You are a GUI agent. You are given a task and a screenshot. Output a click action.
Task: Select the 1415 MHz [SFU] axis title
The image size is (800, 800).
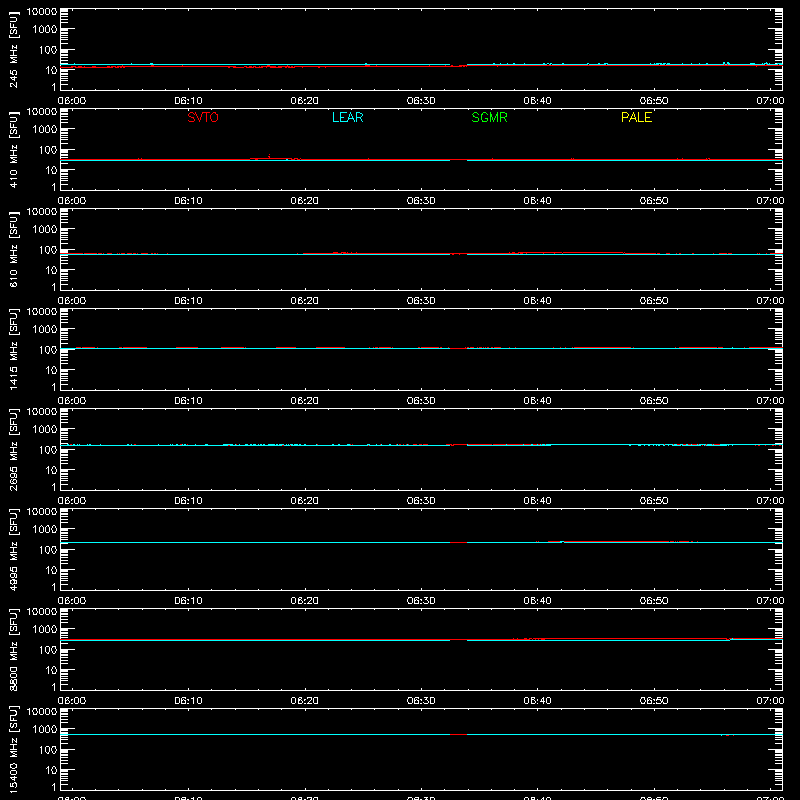(x=13, y=349)
